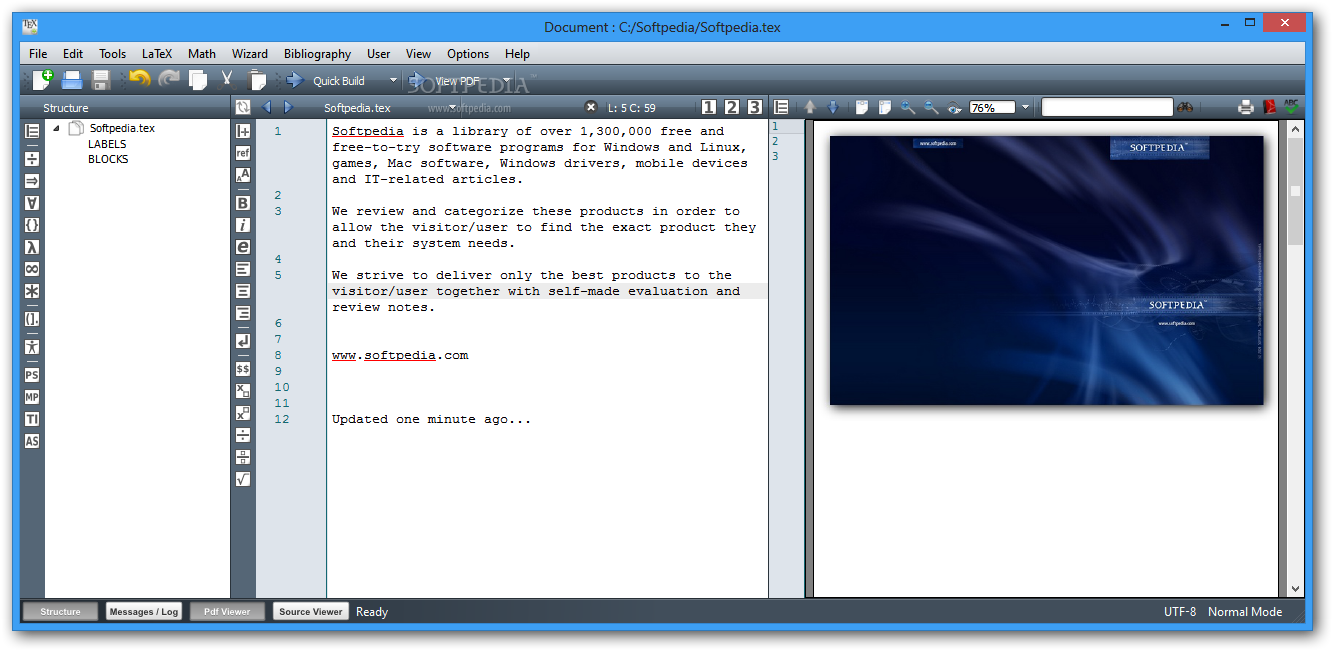Screen dimensions: 1333x651
Task: Open the LaTeX menu
Action: pos(157,54)
